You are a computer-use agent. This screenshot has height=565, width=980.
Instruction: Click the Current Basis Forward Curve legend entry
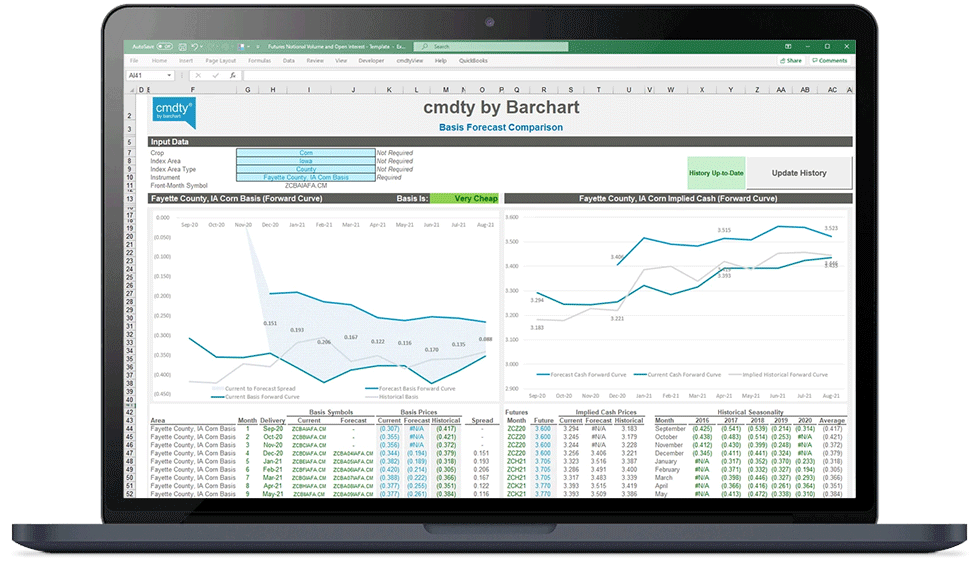click(256, 397)
